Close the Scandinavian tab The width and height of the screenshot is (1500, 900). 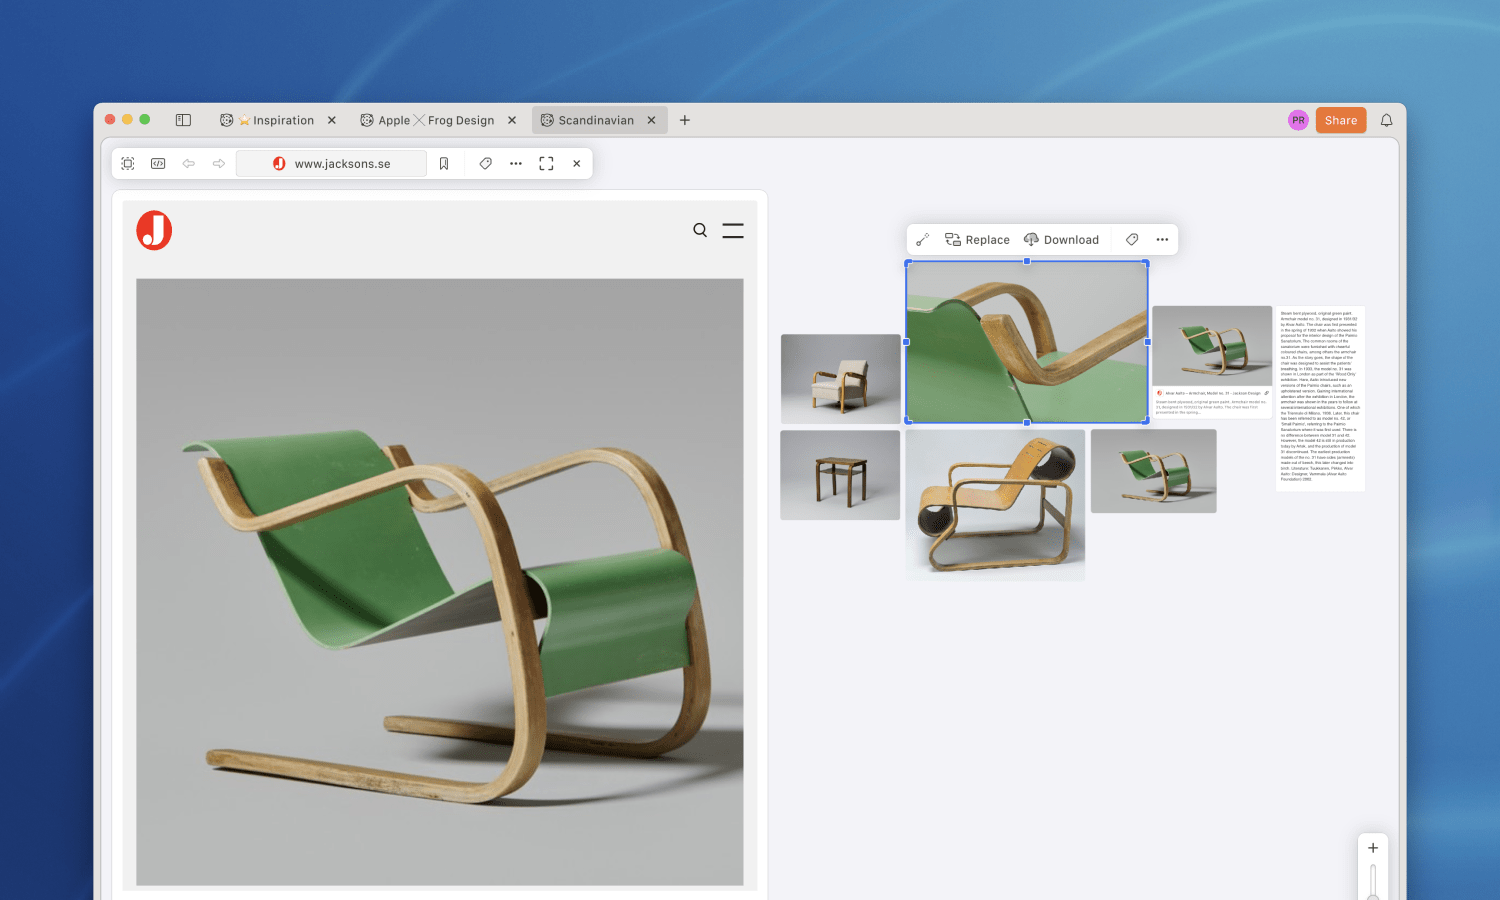tap(651, 120)
